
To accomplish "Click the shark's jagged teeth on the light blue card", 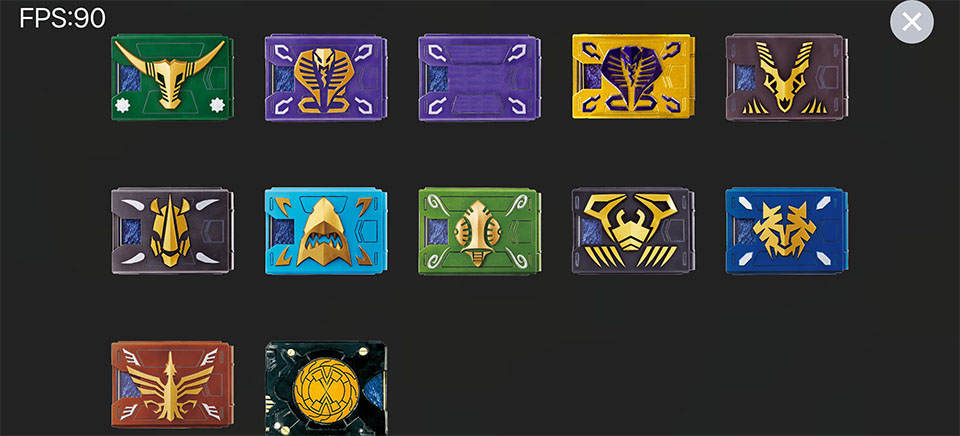I will (326, 242).
